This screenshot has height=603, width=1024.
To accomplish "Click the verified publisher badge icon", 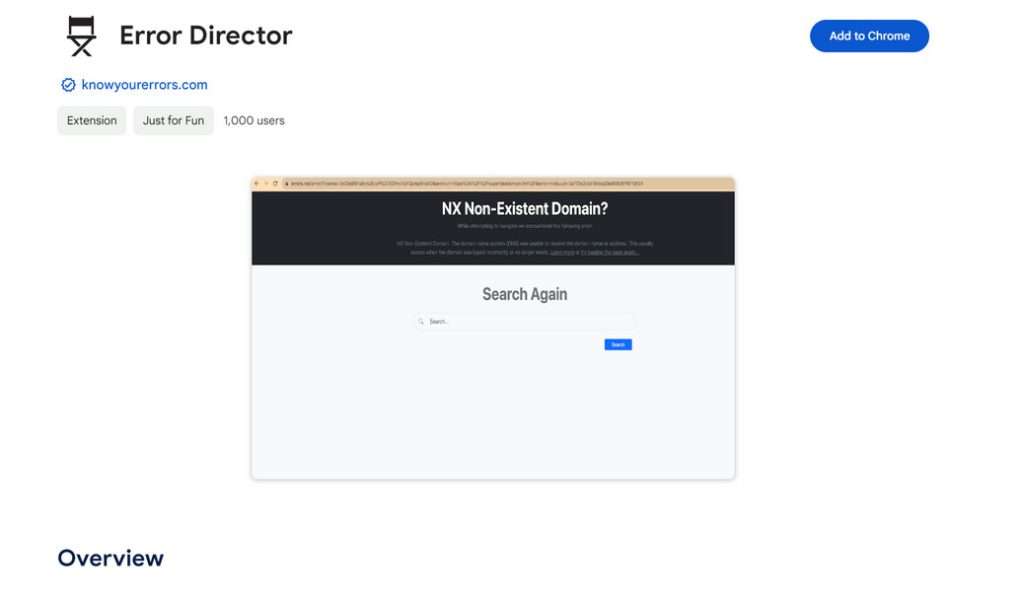I will [x=66, y=85].
